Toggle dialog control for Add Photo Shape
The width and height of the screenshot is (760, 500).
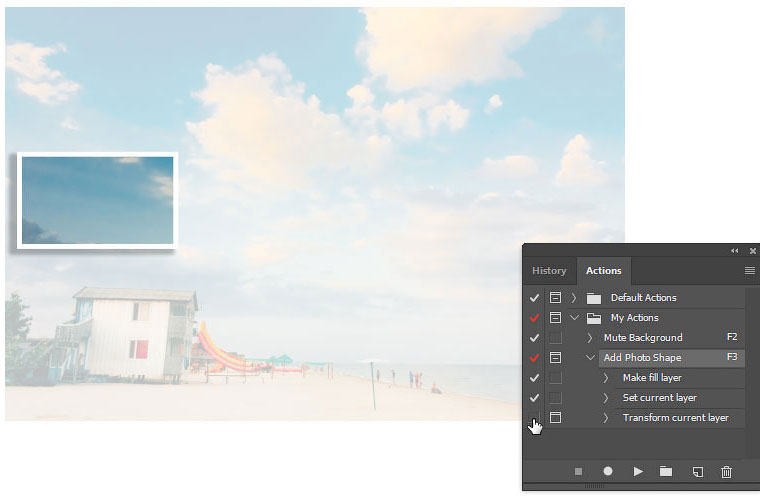[x=555, y=358]
